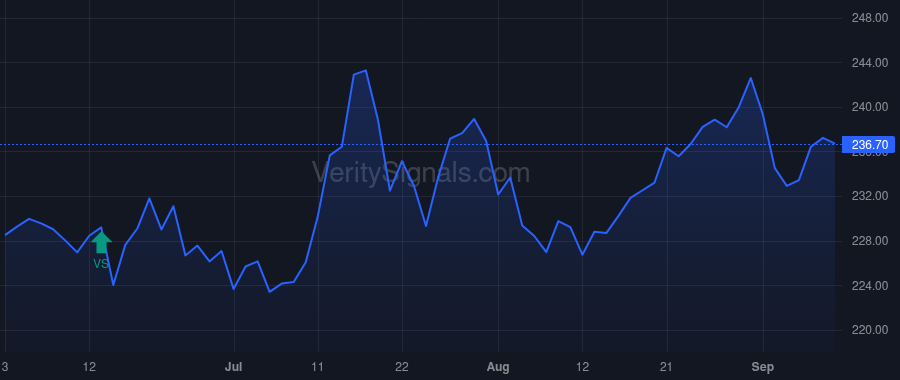900x380 pixels.
Task: Click the Jul date axis label
Action: [234, 367]
